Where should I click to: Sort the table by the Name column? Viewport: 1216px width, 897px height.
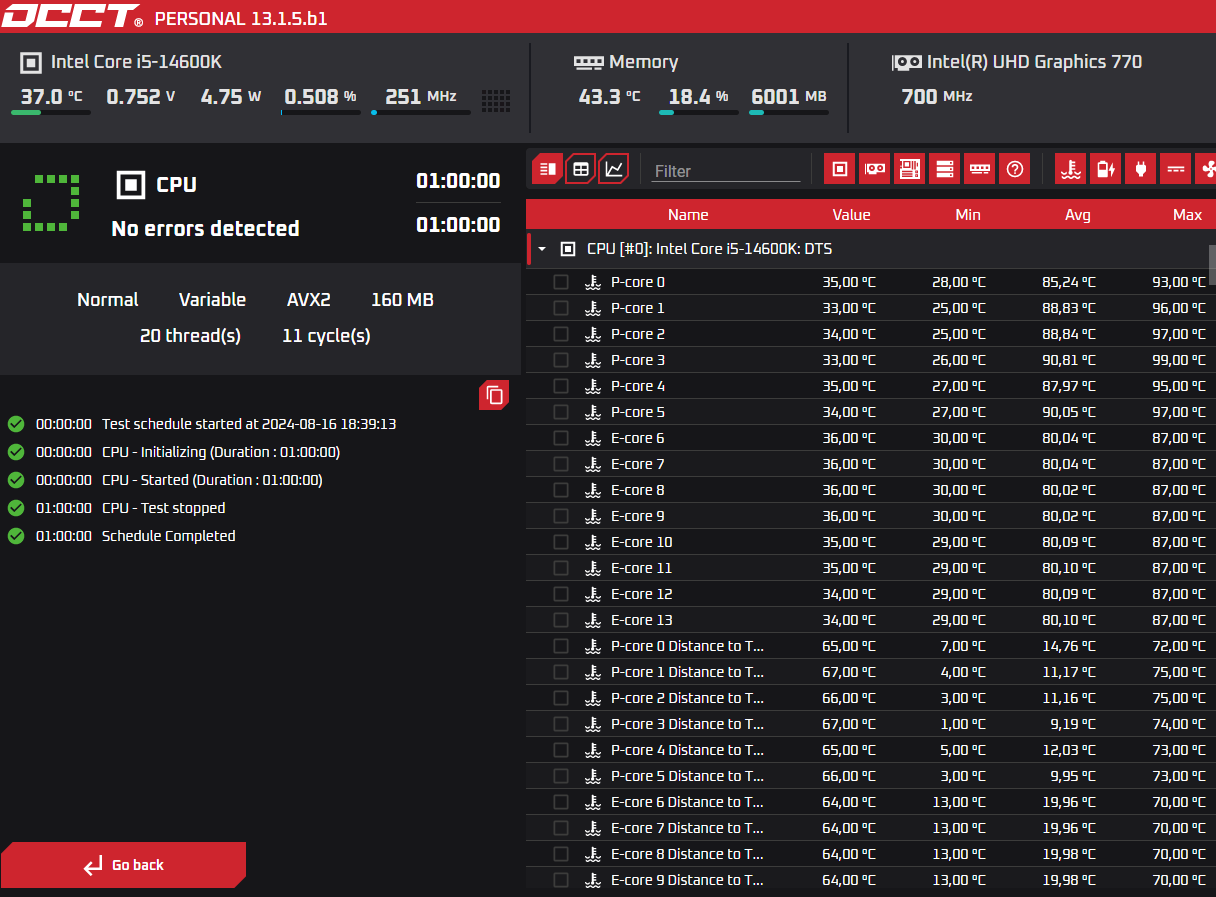(x=688, y=215)
